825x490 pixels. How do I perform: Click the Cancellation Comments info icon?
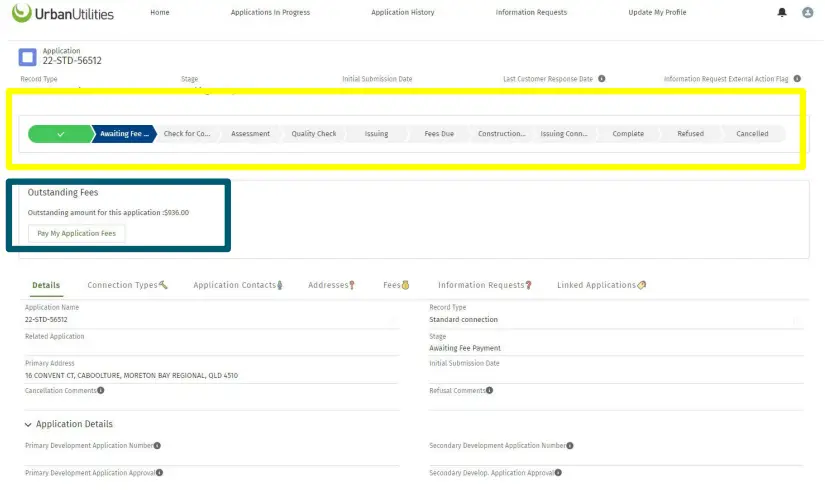[100, 390]
